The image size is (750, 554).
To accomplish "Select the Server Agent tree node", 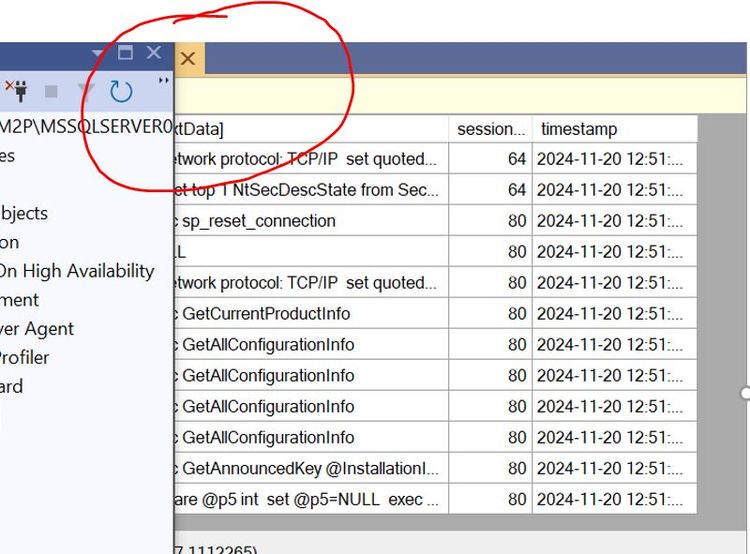I will 37,329.
